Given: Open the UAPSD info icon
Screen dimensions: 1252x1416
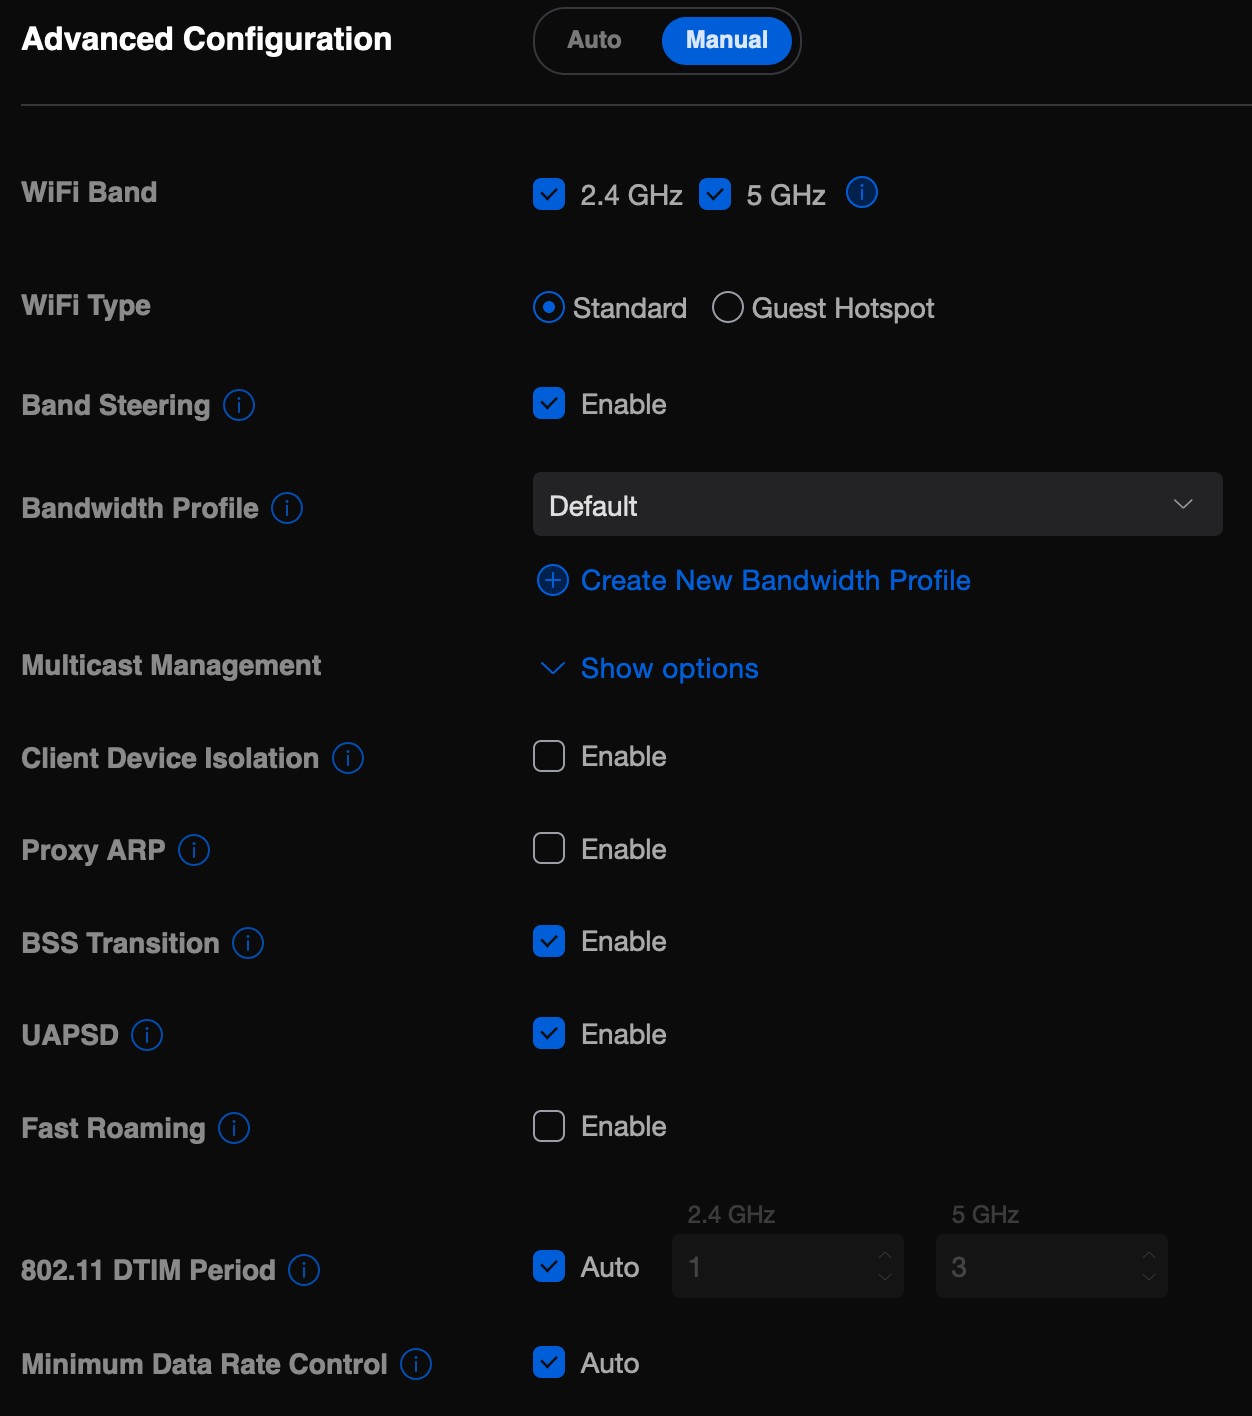Looking at the screenshot, I should tap(147, 1035).
